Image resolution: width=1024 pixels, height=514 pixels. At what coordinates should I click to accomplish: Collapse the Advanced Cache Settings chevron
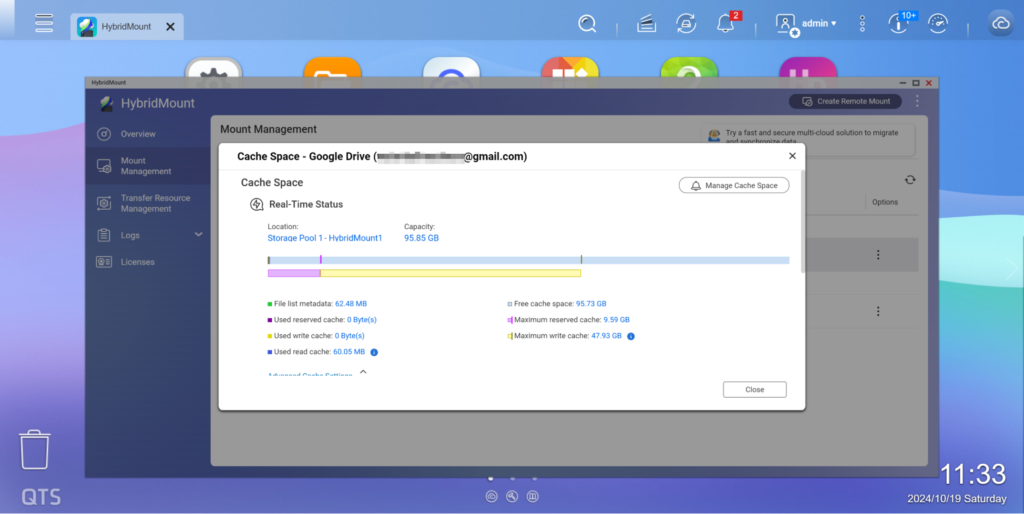363,372
